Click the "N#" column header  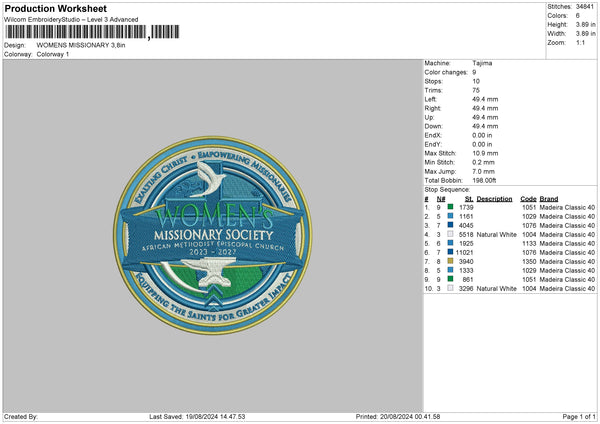coord(441,199)
